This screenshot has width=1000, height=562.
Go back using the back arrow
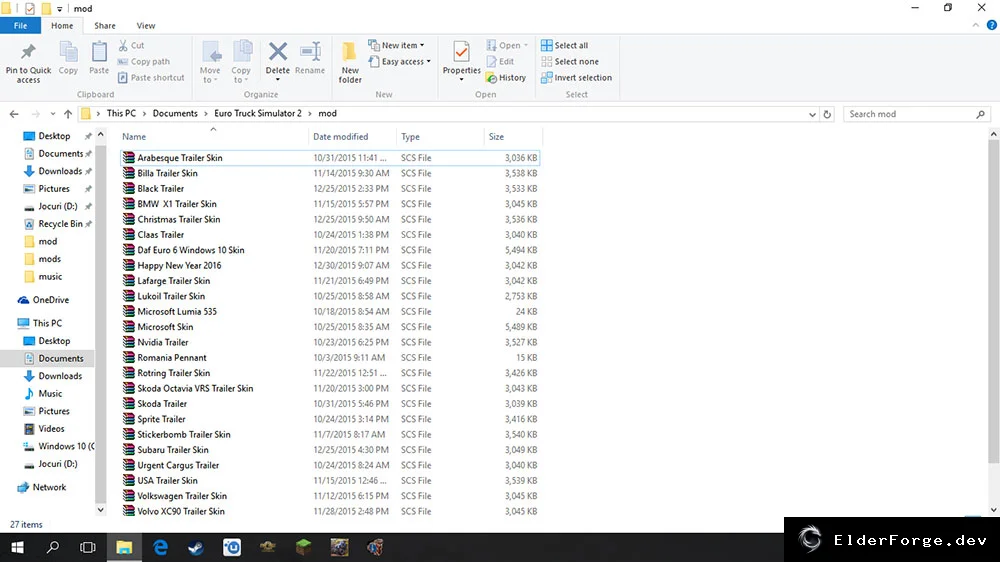[x=14, y=114]
